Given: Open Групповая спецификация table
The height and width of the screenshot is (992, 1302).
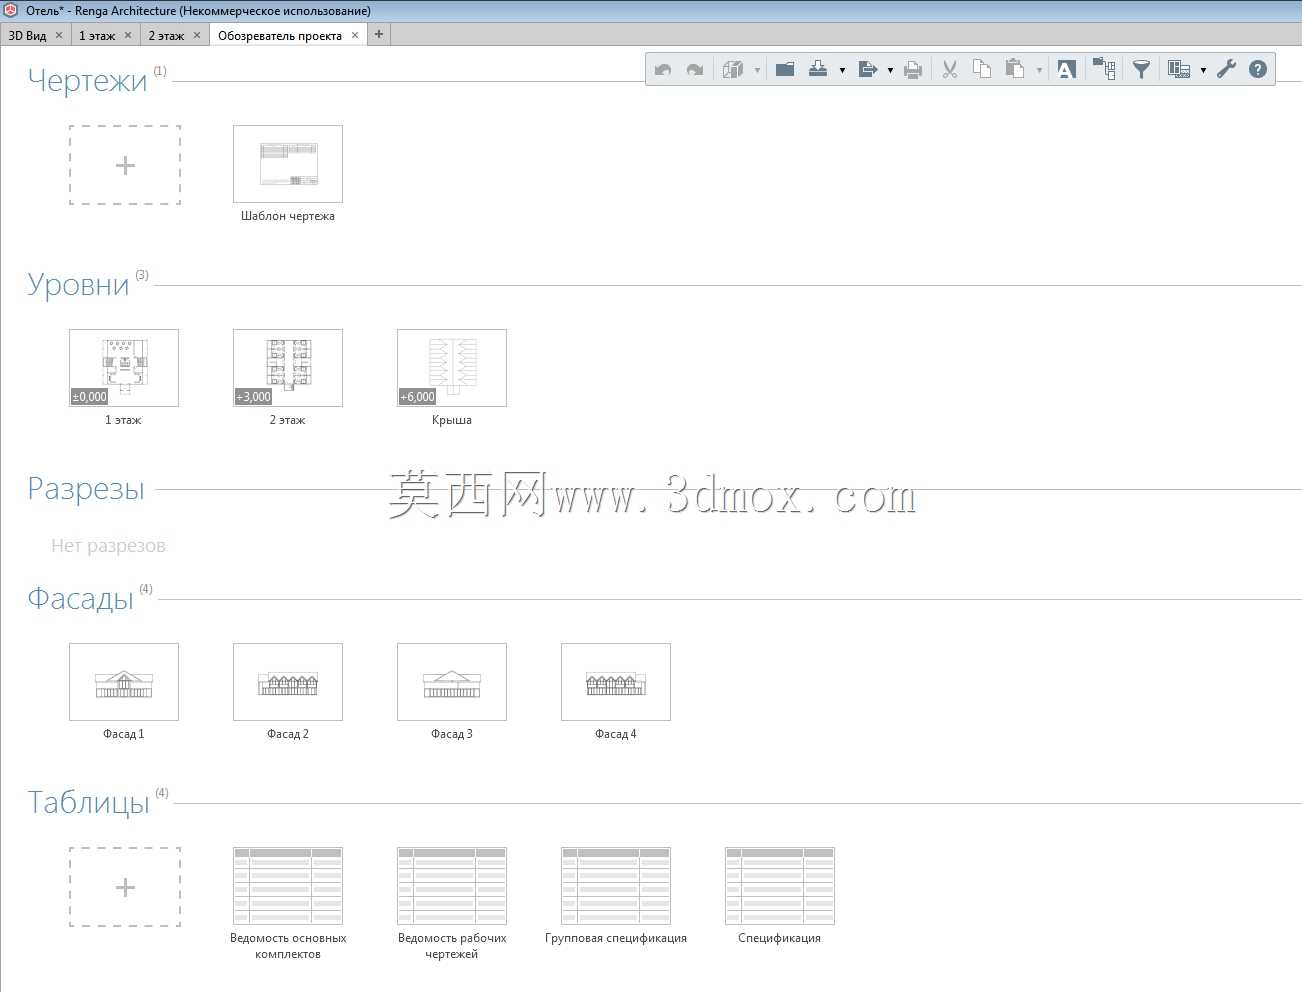Looking at the screenshot, I should (x=616, y=886).
